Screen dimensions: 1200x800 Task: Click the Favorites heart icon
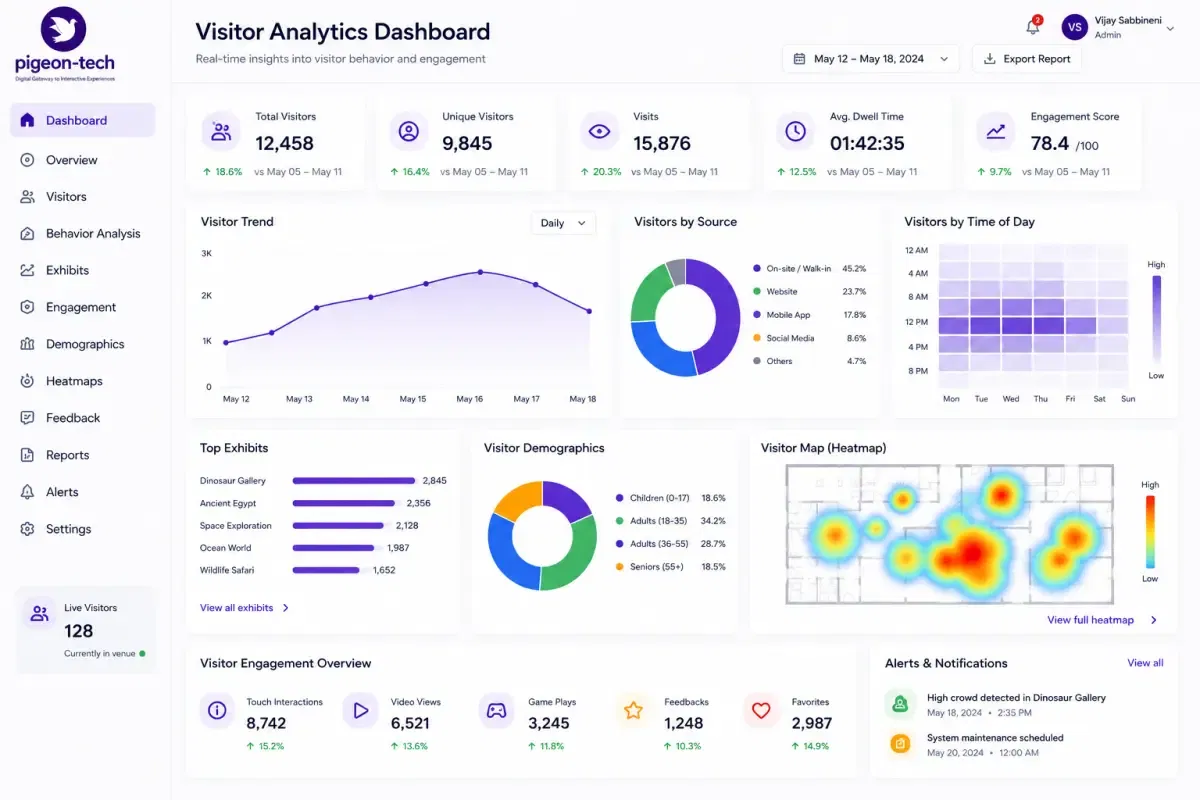761,711
